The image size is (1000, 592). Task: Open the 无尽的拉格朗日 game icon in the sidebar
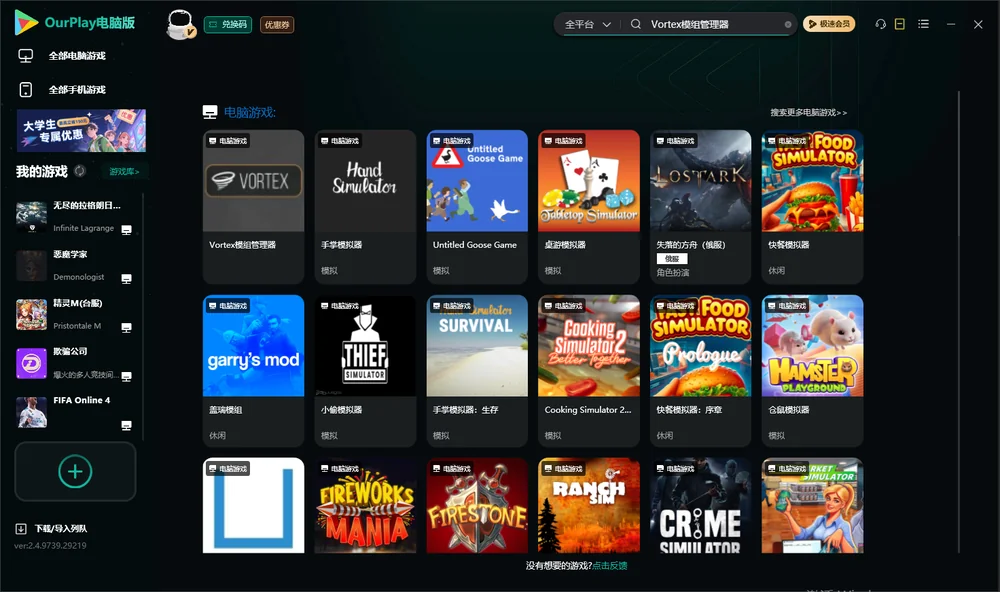coord(31,217)
